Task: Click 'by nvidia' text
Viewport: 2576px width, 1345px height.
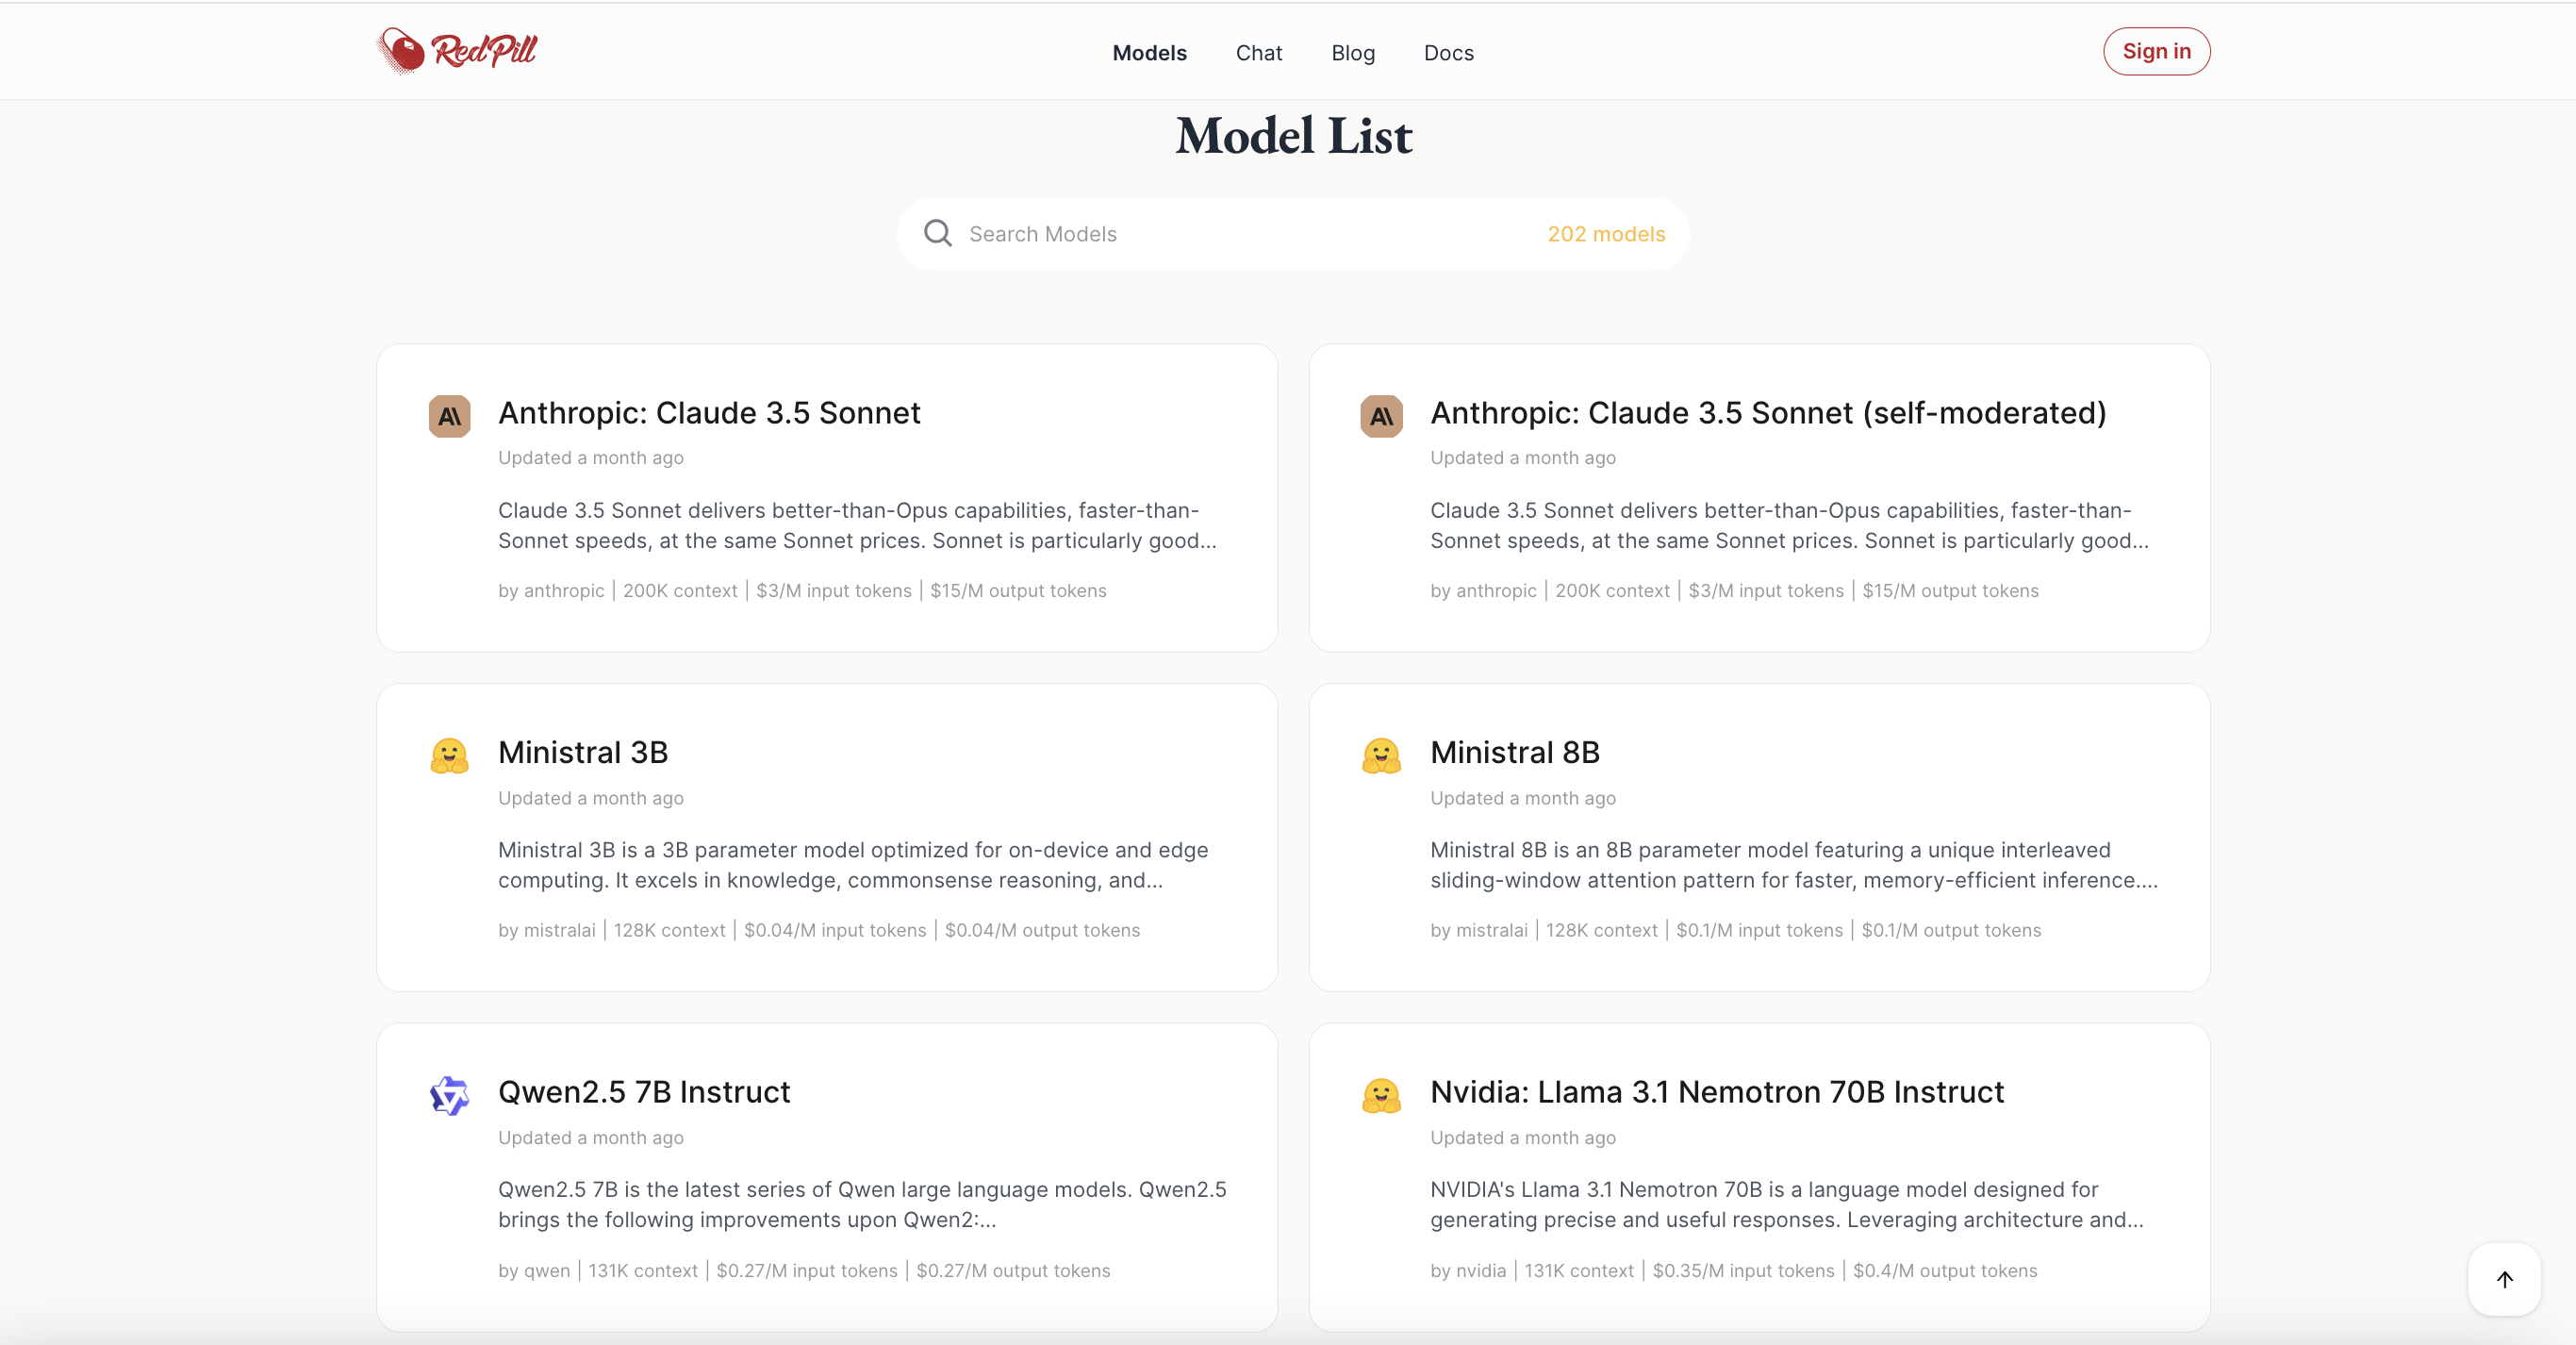Action: click(x=1468, y=1270)
